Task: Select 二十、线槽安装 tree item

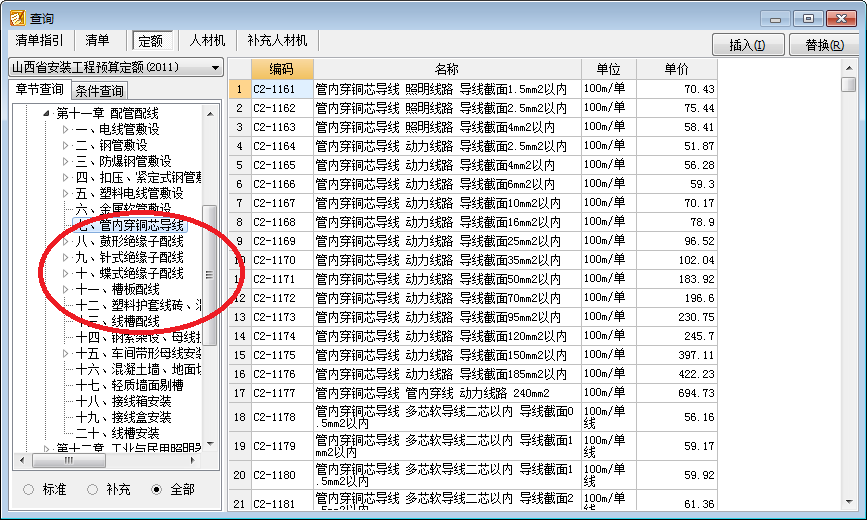Action: (118, 433)
